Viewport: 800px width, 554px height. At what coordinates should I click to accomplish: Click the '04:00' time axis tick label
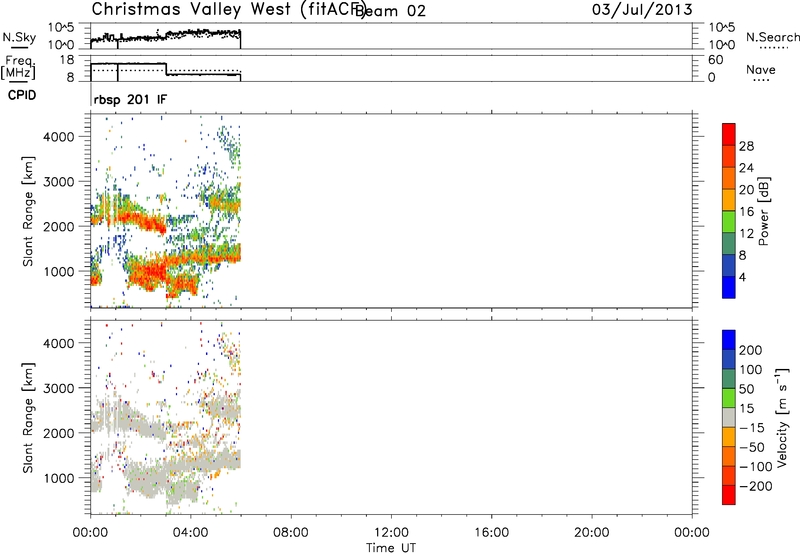191,533
